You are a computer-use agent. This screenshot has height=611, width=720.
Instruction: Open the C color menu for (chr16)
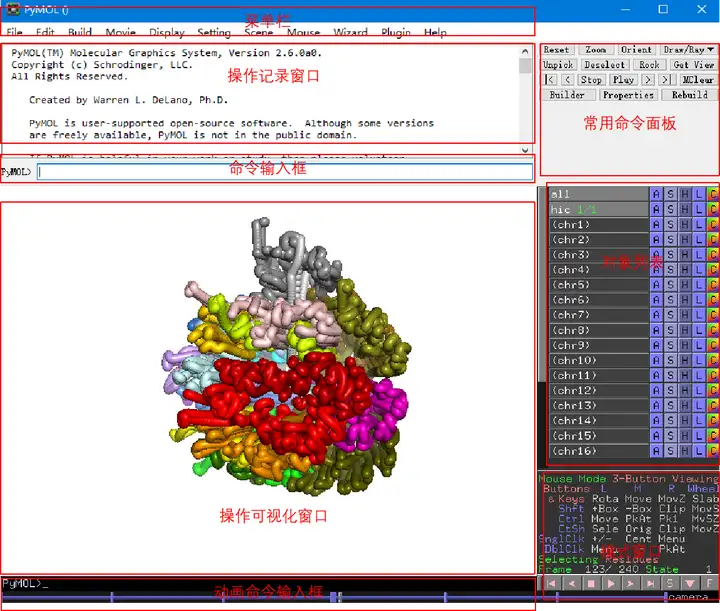(x=713, y=451)
